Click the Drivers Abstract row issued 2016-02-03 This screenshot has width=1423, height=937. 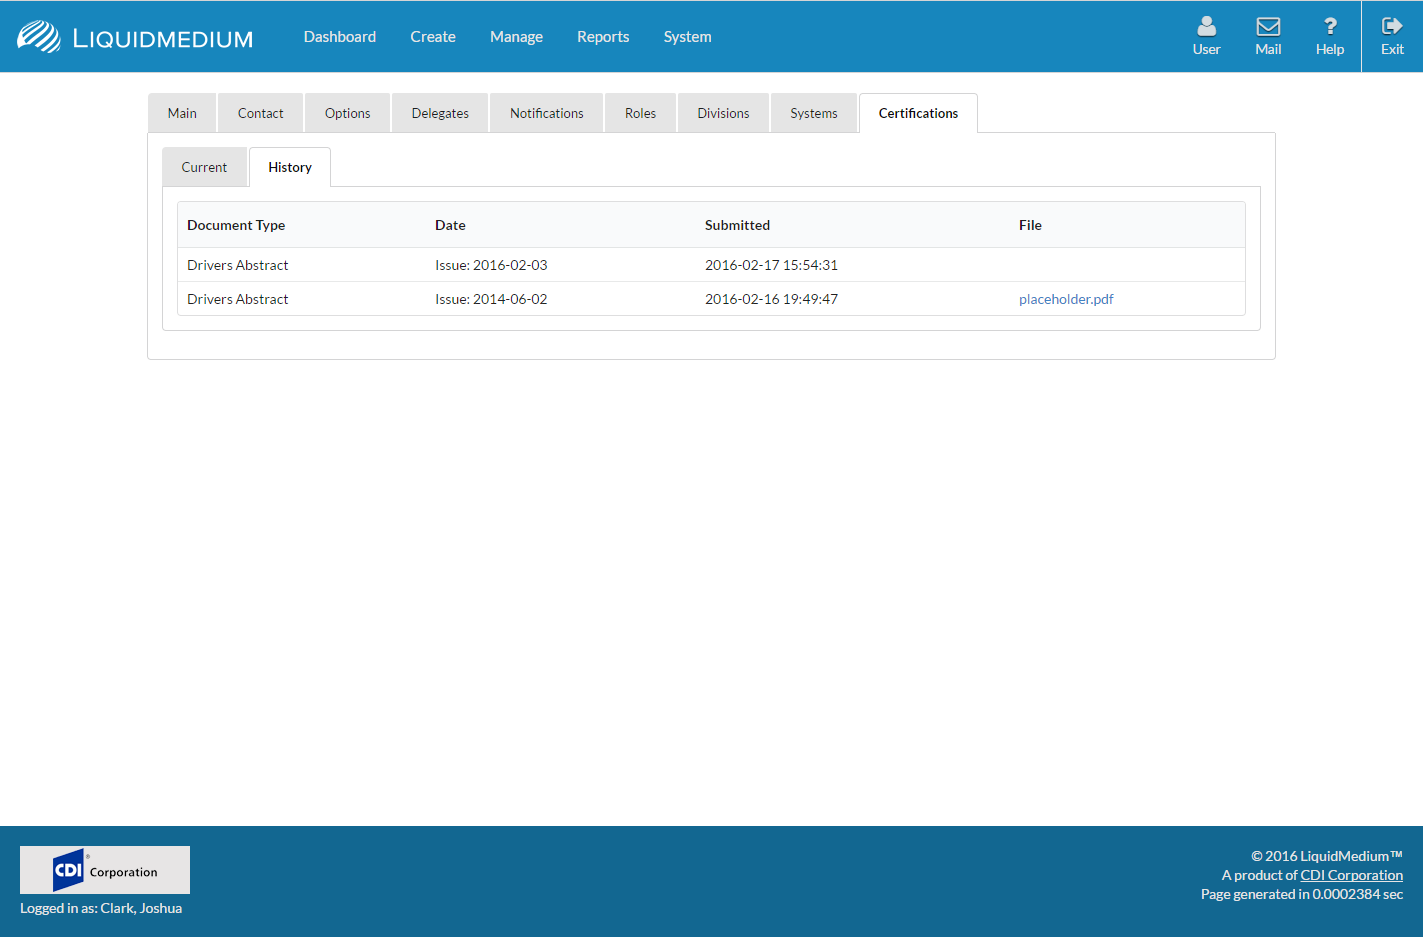coord(238,265)
